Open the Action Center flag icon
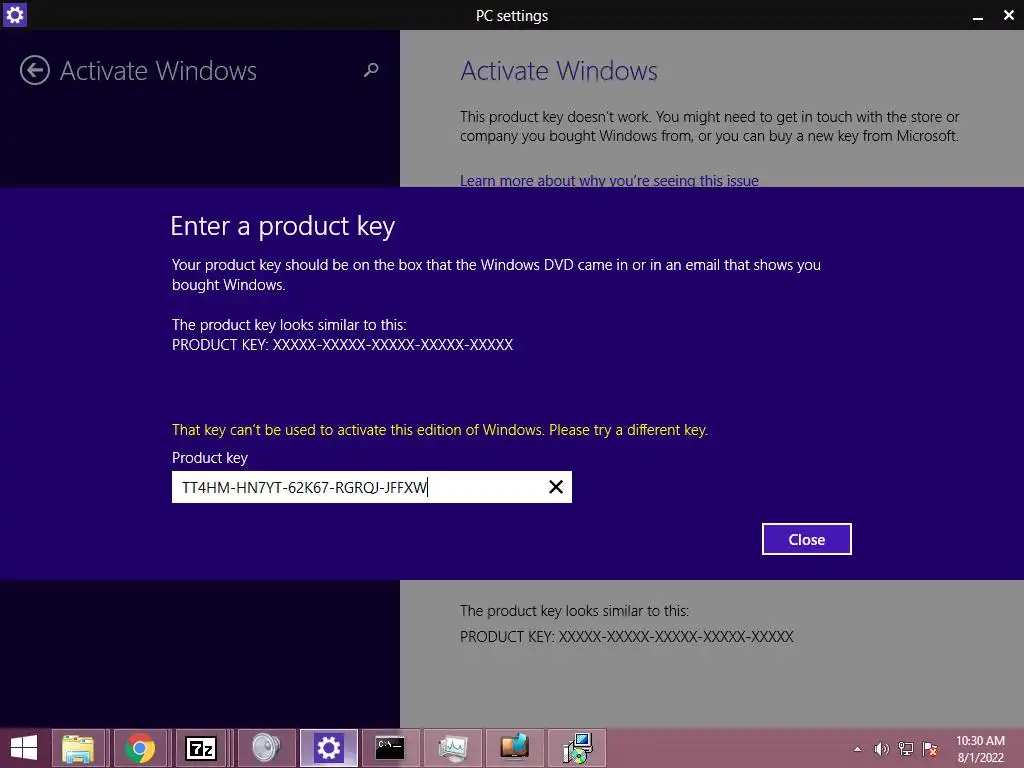Image resolution: width=1024 pixels, height=768 pixels. click(930, 749)
